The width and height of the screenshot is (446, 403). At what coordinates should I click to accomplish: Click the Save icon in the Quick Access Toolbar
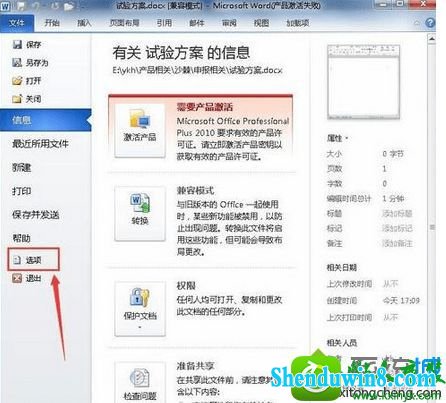coord(21,6)
